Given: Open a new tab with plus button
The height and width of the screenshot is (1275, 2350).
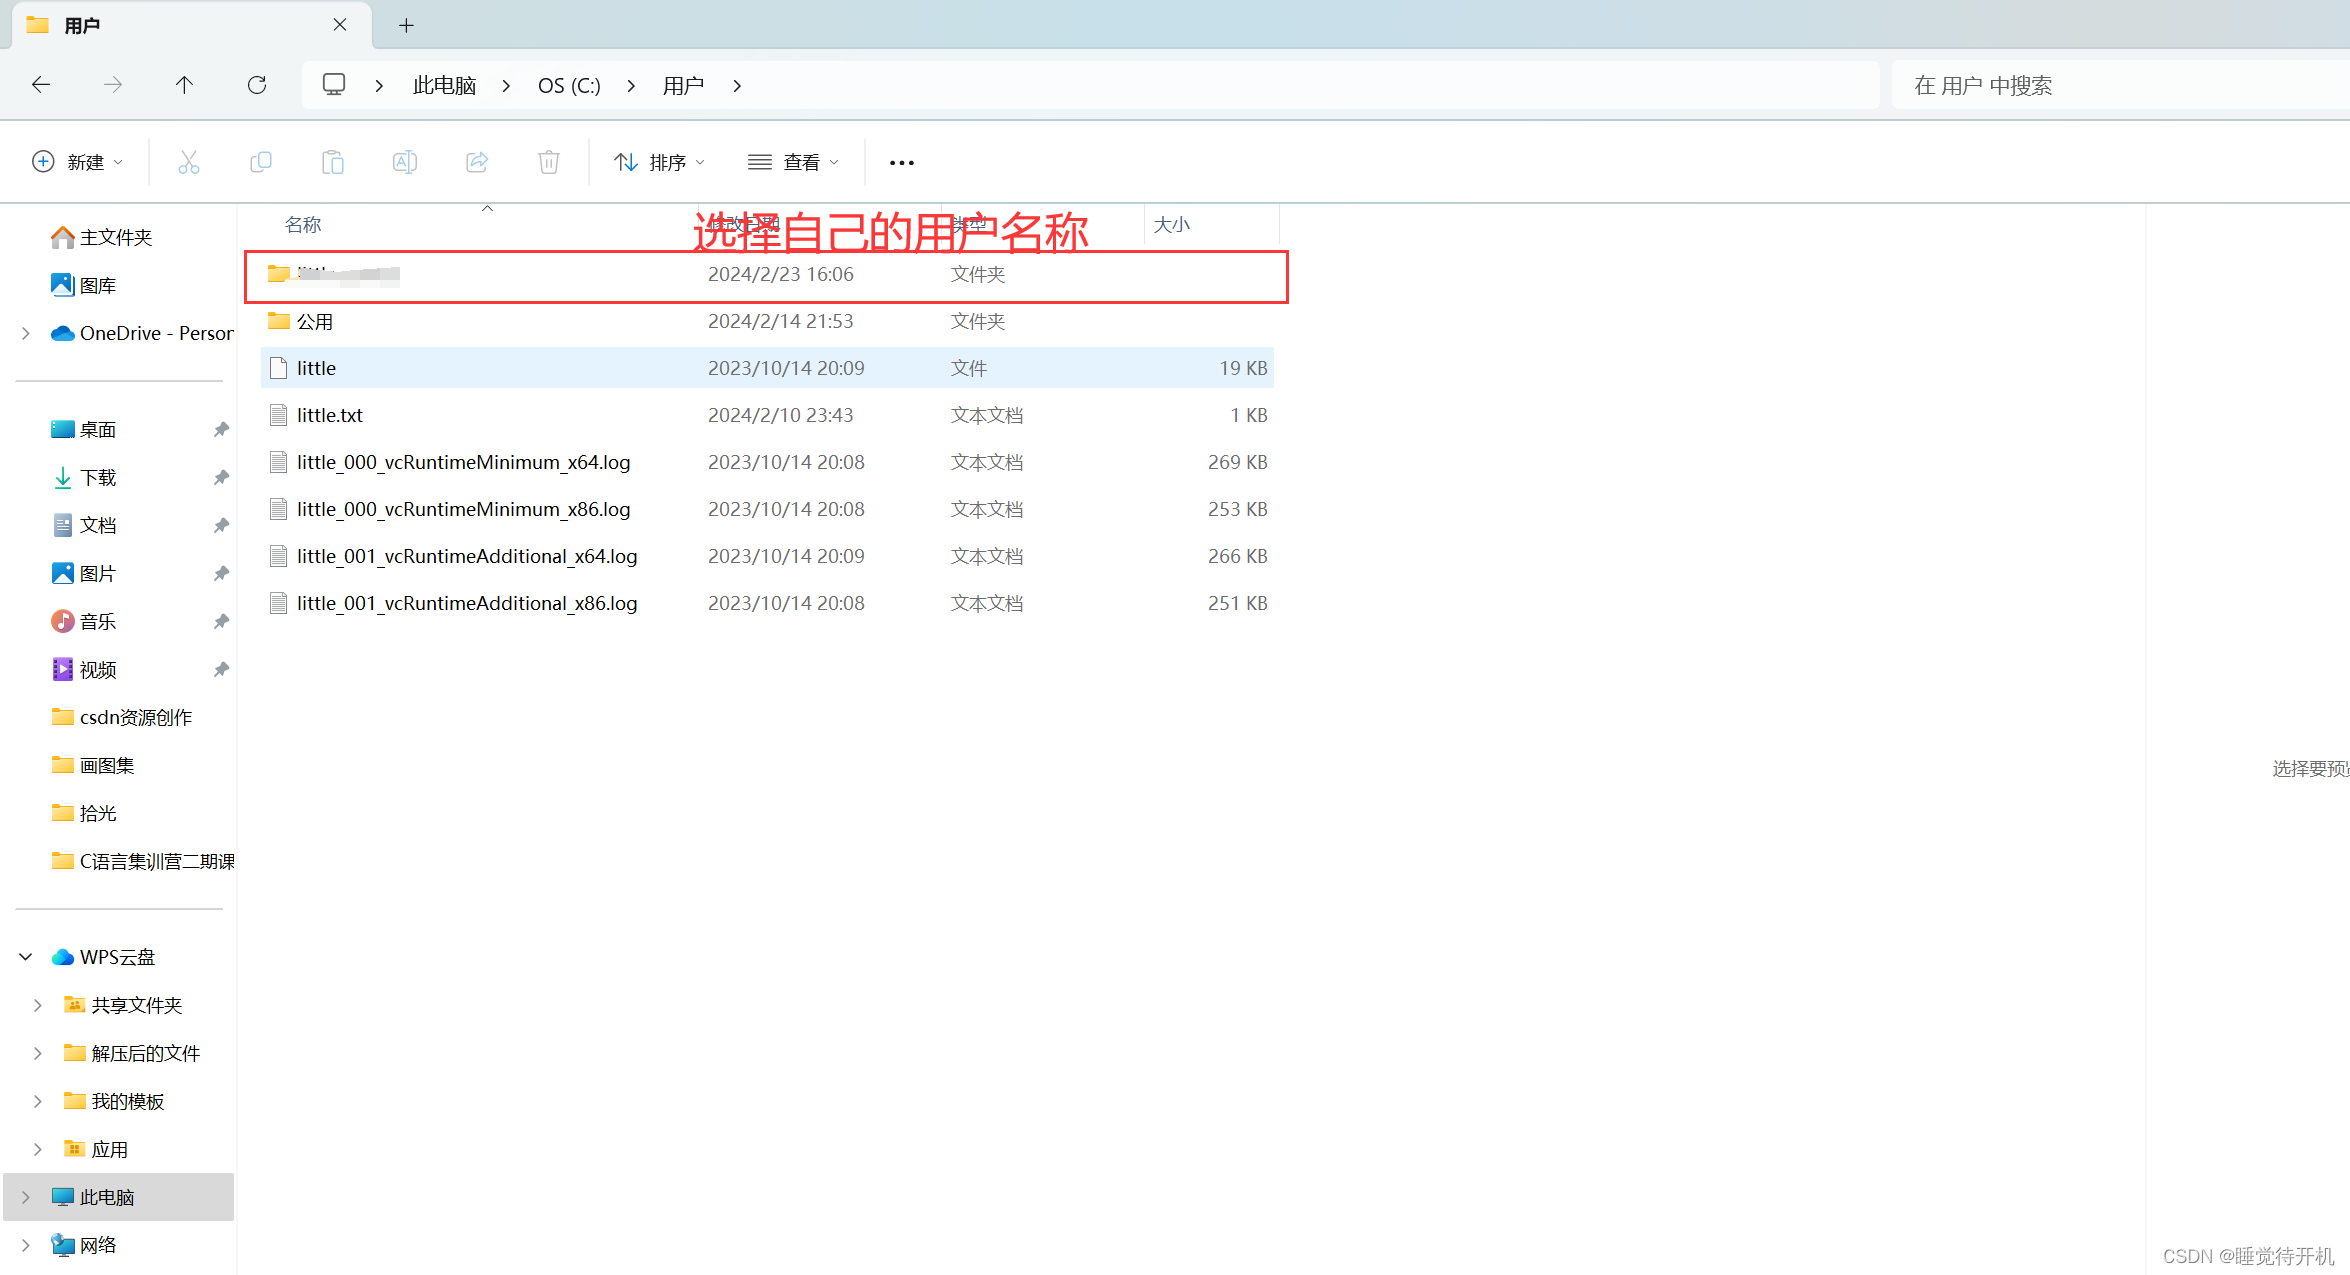Looking at the screenshot, I should coord(406,26).
